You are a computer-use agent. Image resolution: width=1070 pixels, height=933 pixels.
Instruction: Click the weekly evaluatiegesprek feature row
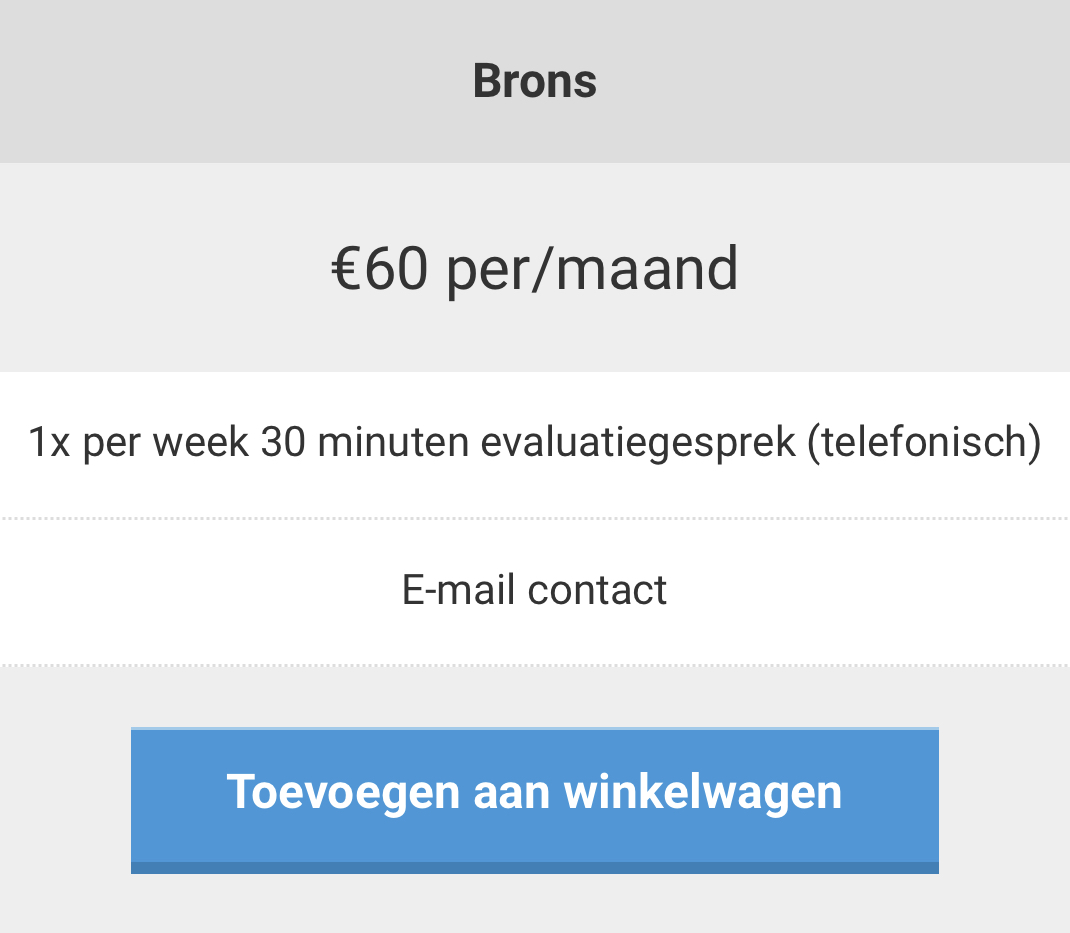pyautogui.click(x=534, y=443)
